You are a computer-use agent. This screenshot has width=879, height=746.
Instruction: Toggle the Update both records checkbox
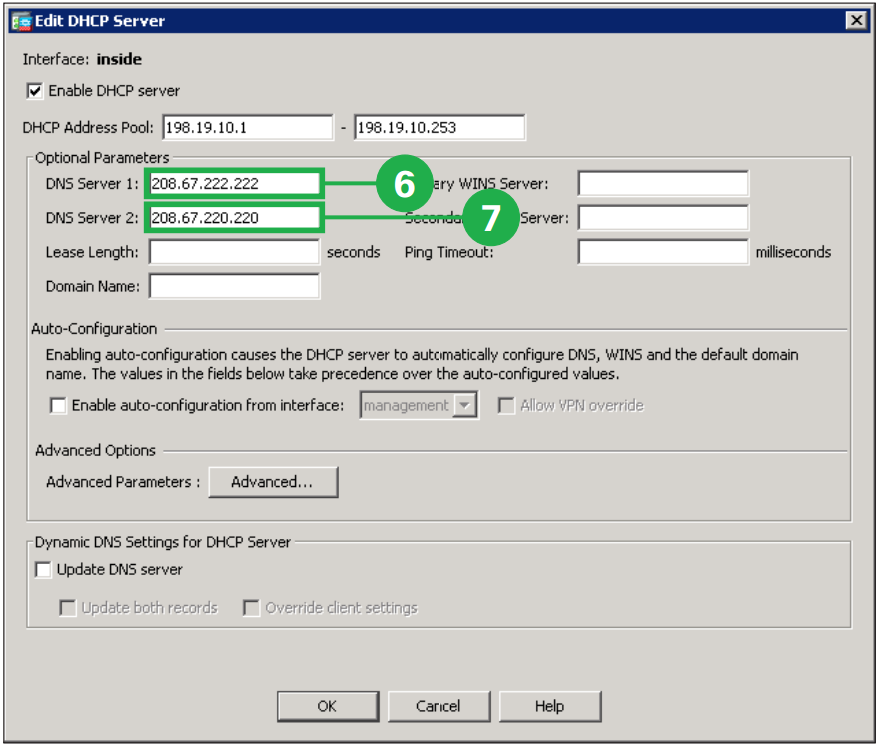(x=68, y=608)
